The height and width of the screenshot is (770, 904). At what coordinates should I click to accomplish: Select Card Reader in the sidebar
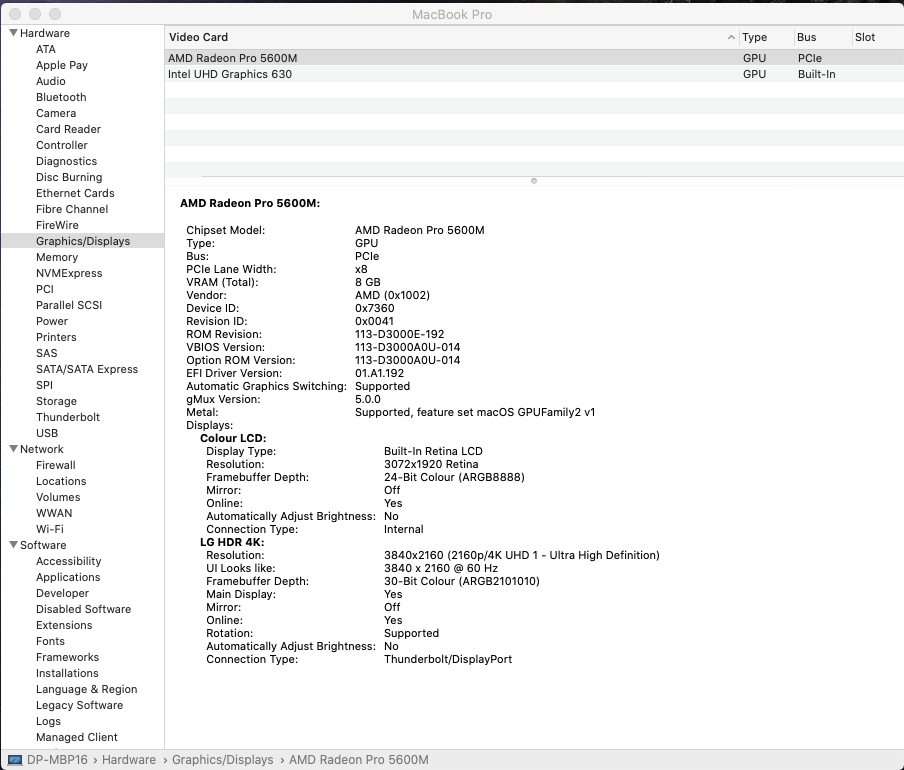(x=68, y=129)
